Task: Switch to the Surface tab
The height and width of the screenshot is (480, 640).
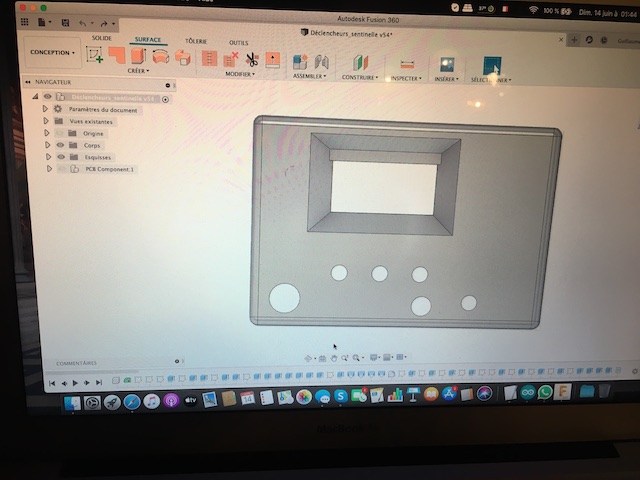Action: [148, 40]
